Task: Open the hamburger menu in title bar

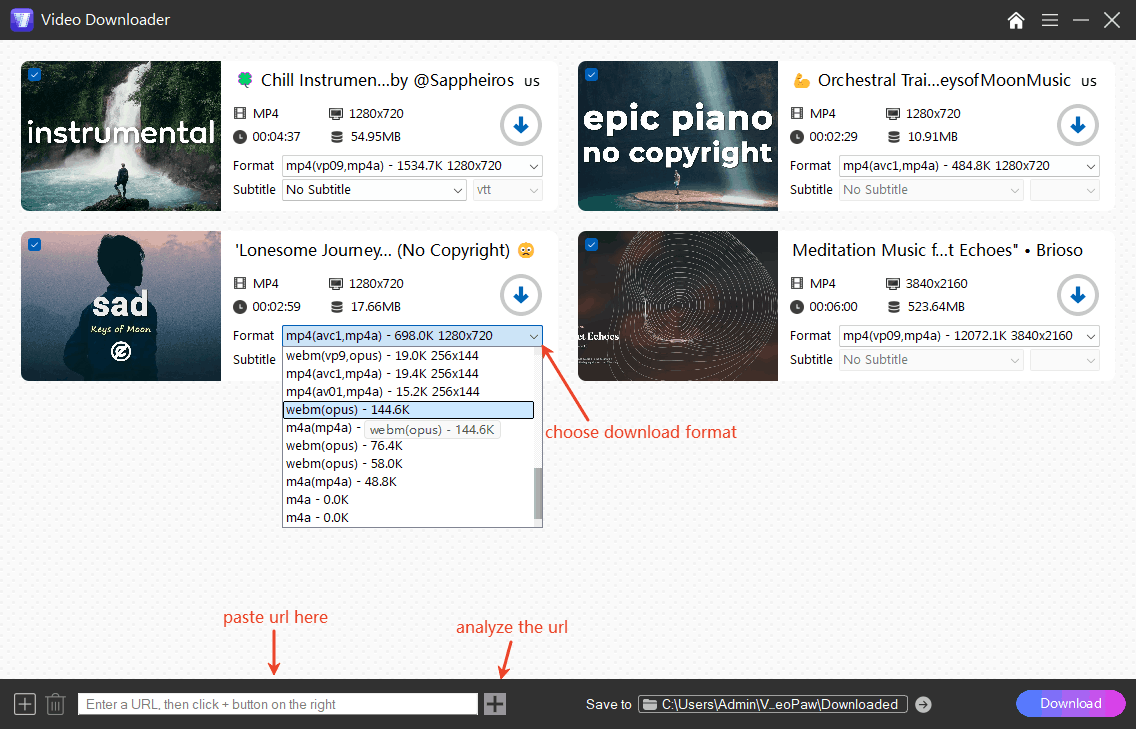Action: [1050, 20]
